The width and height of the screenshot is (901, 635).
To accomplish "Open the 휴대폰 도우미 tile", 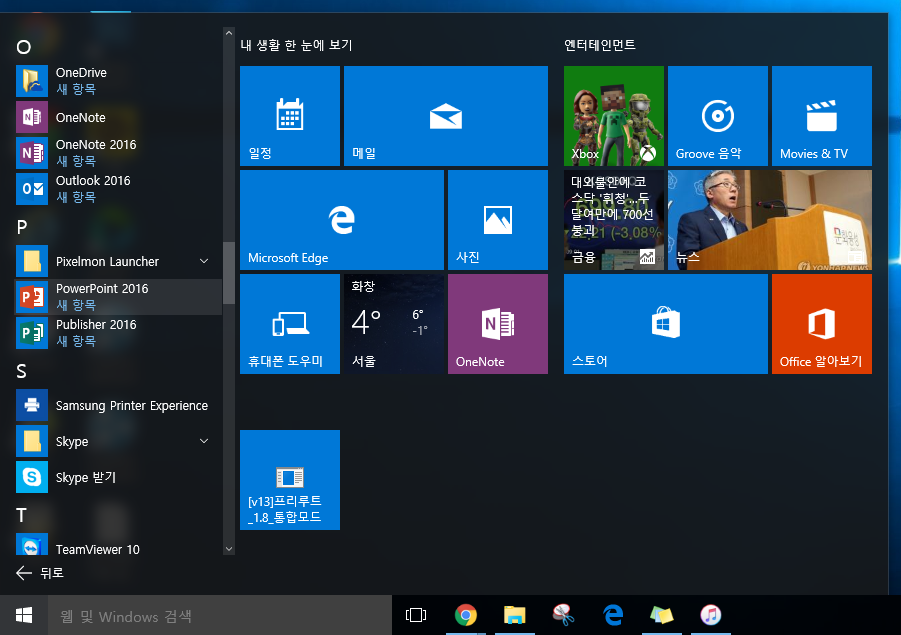I will [x=290, y=324].
